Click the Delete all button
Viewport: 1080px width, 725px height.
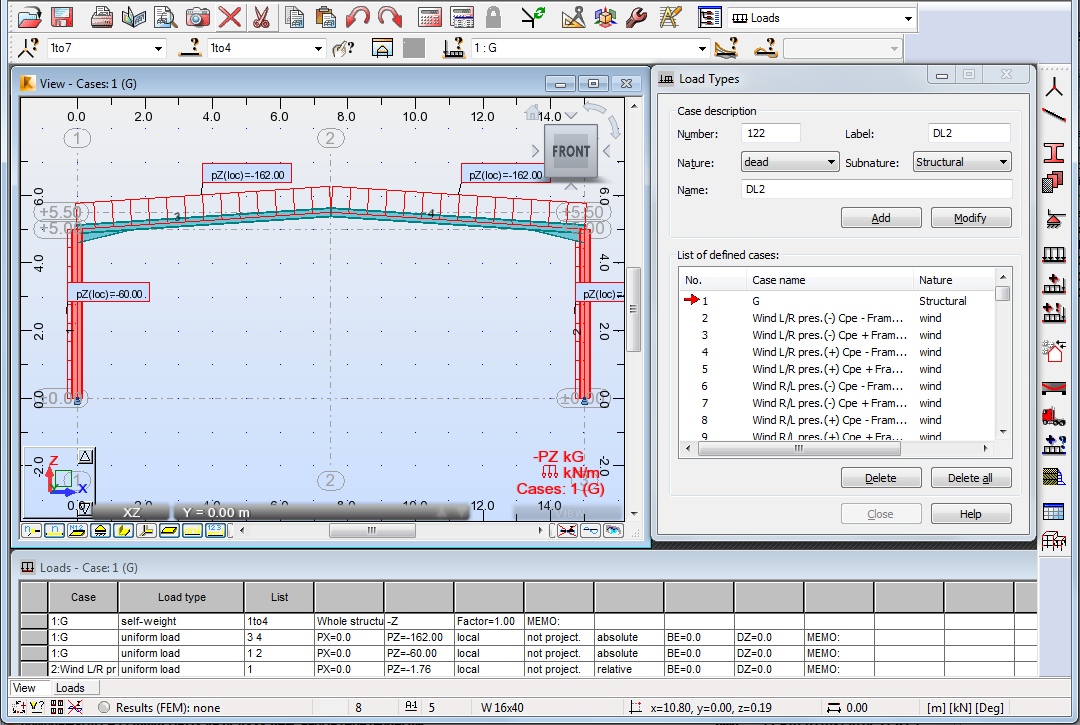[970, 478]
